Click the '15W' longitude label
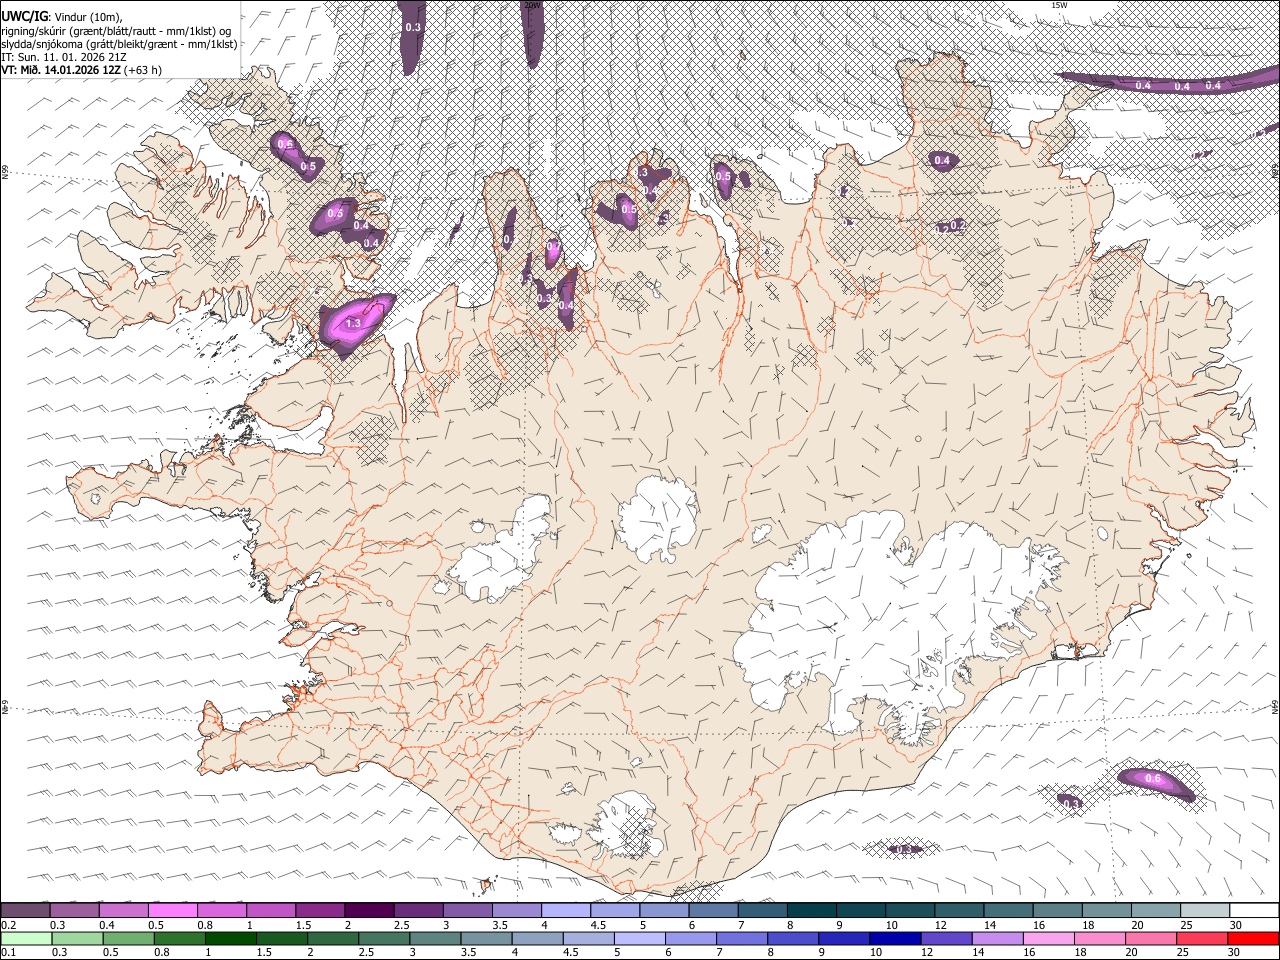Screen dimensions: 1280x960 pyautogui.click(x=1059, y=5)
